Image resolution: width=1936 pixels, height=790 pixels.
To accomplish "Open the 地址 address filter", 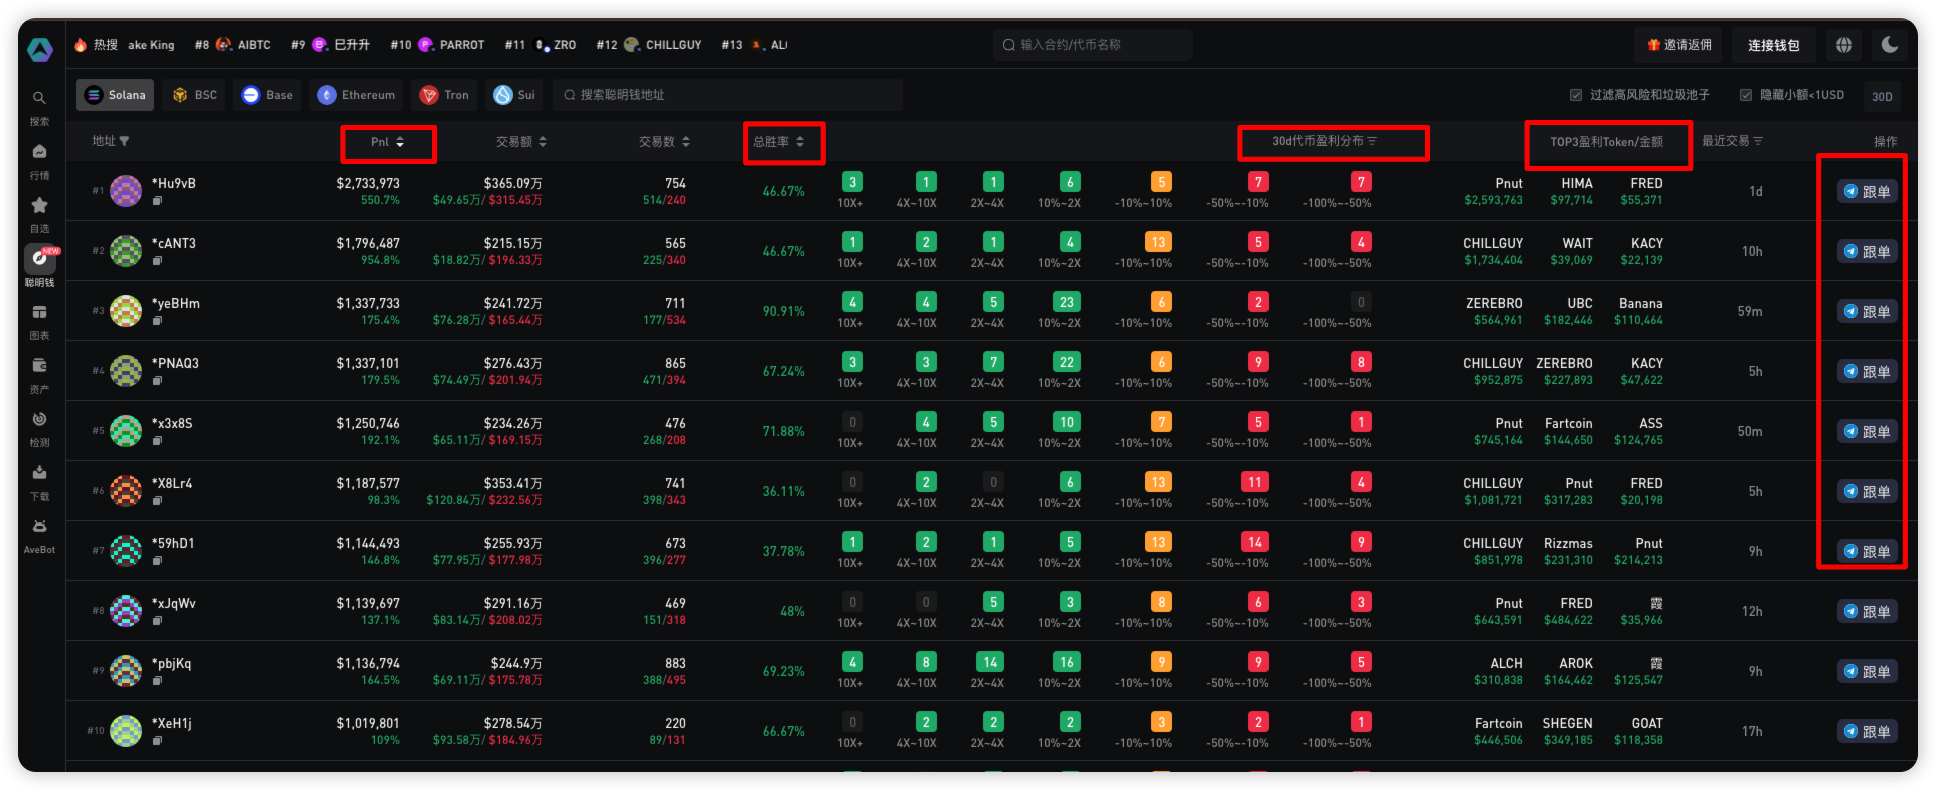I will point(111,141).
